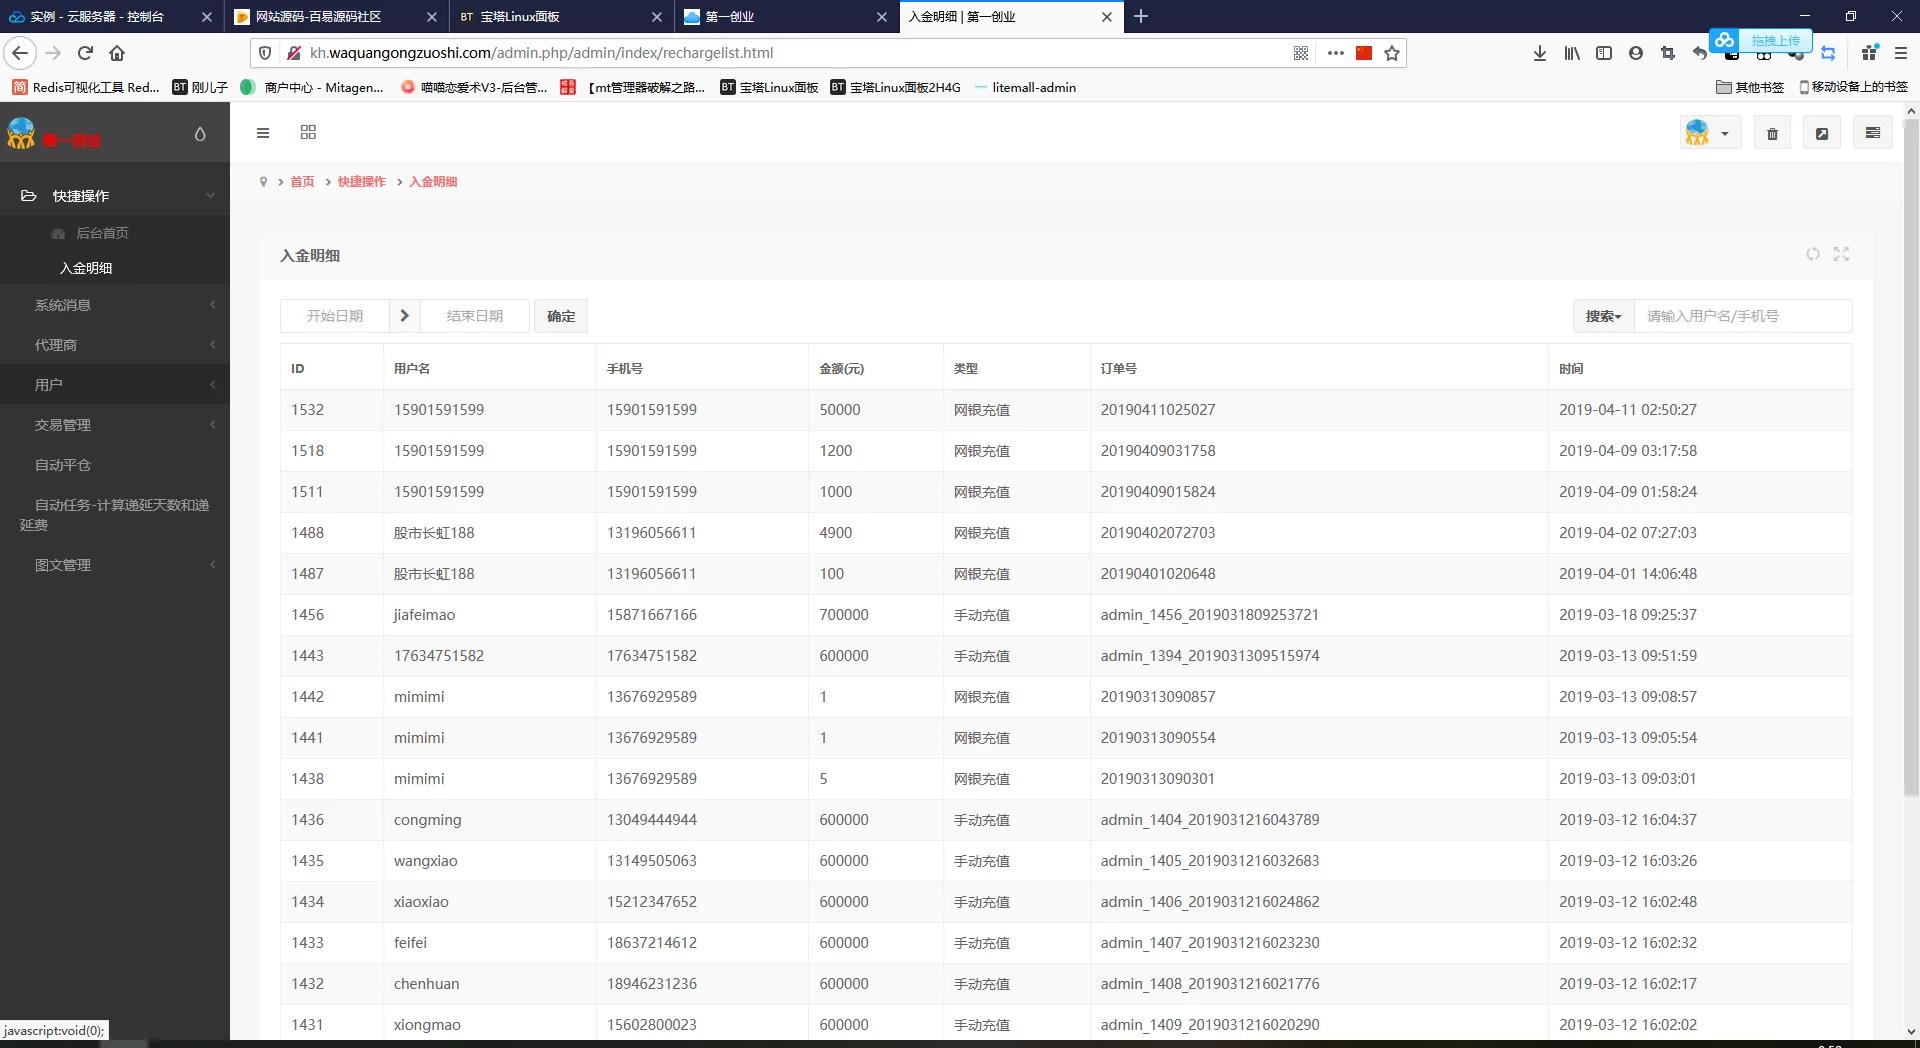
Task: Click the water-drop icon beside the site logo
Action: (x=199, y=132)
